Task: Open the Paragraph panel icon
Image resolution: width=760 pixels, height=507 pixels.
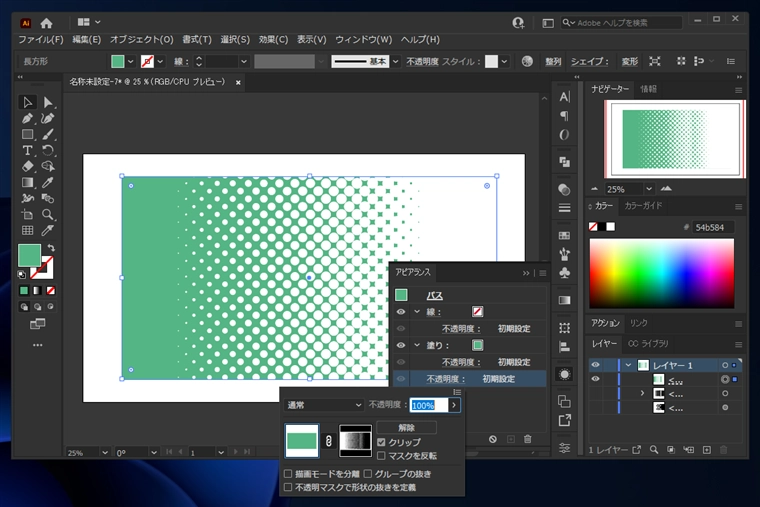Action: pyautogui.click(x=564, y=116)
